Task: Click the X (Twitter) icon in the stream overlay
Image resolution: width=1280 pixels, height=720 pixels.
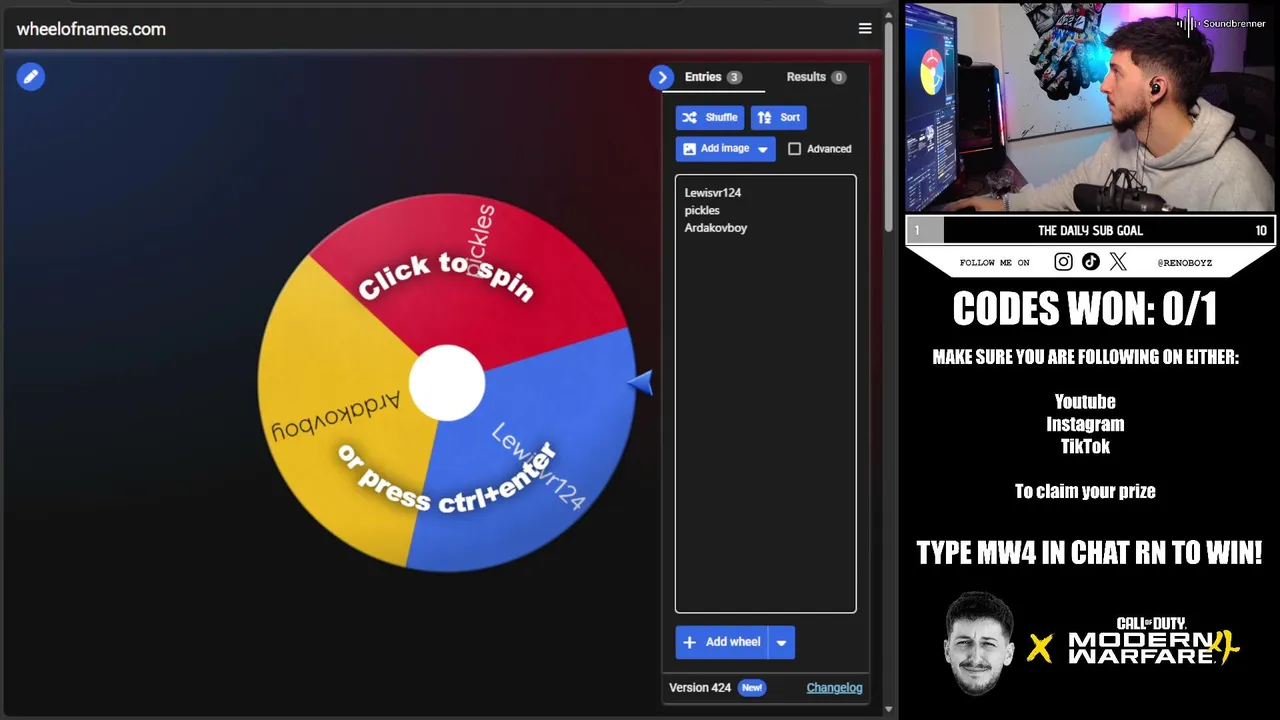Action: (x=1118, y=262)
